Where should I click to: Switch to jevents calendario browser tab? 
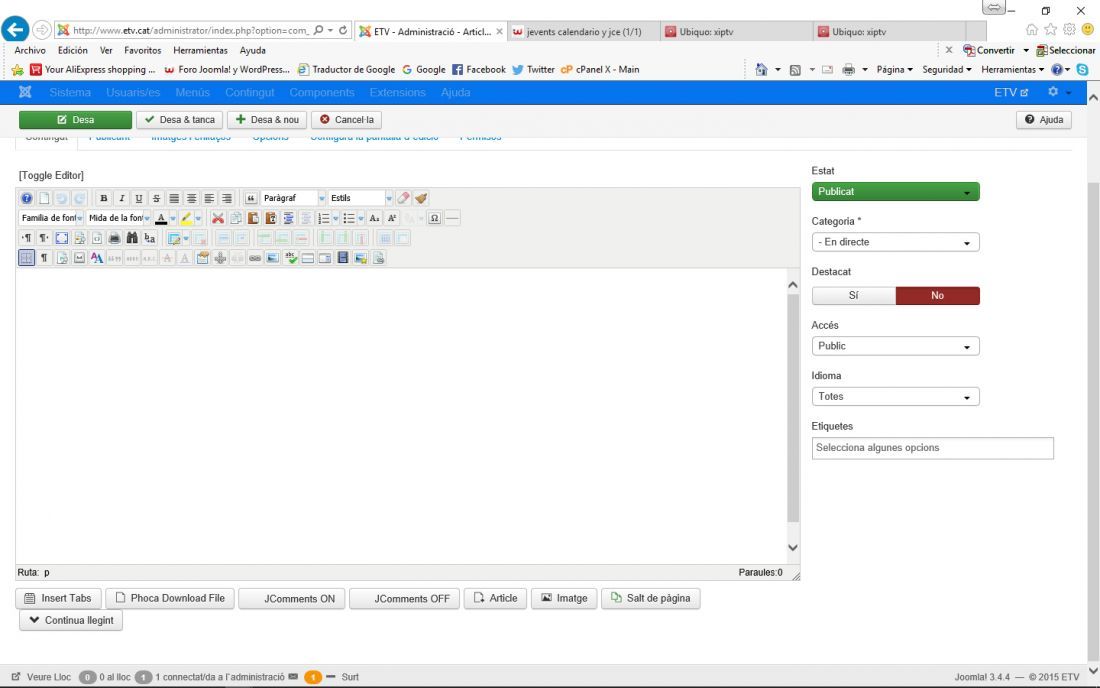coord(584,32)
